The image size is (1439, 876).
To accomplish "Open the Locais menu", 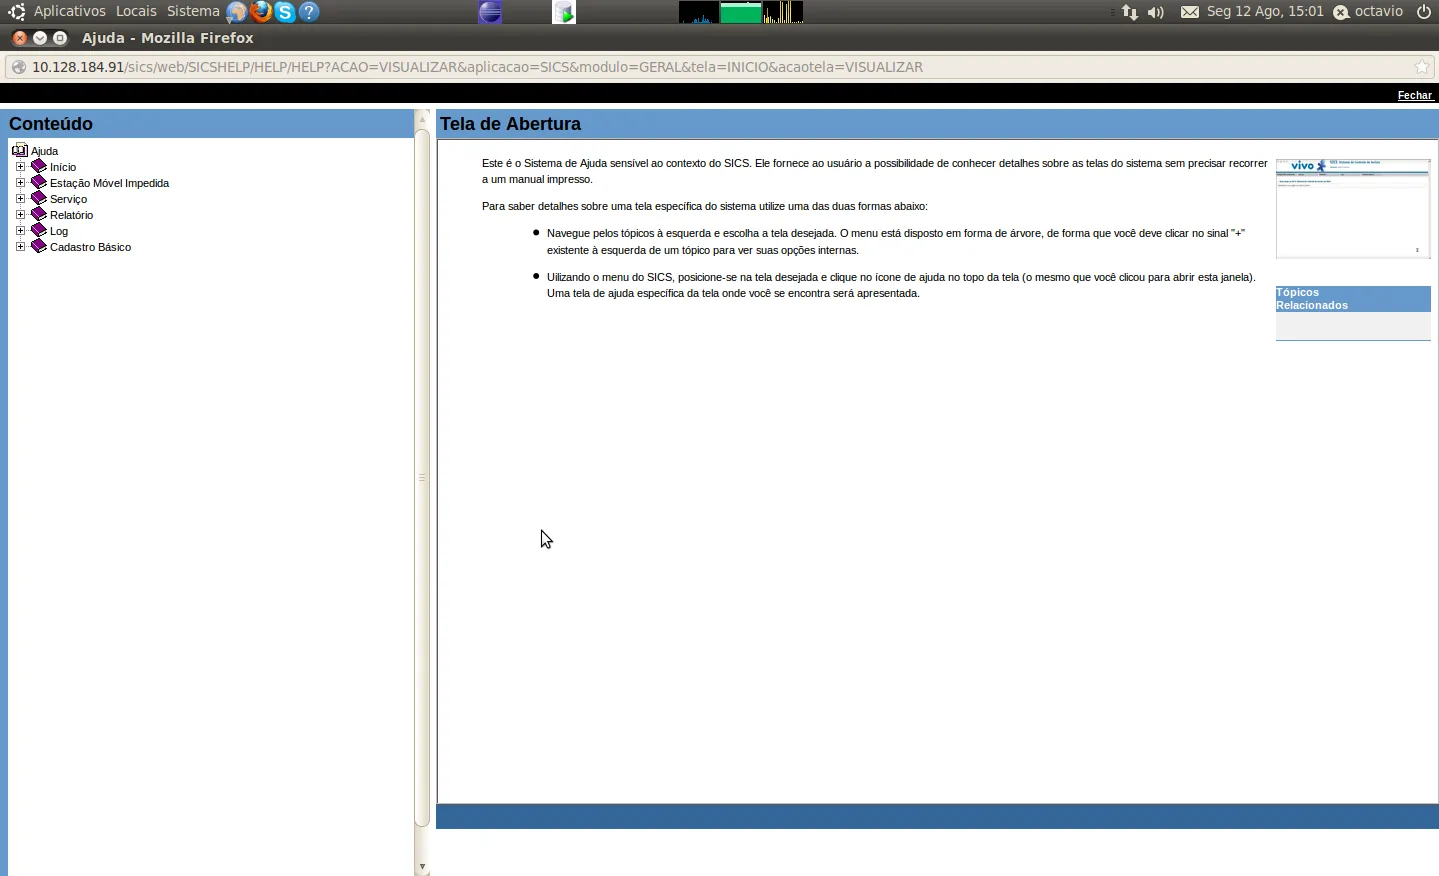I will click(x=136, y=12).
